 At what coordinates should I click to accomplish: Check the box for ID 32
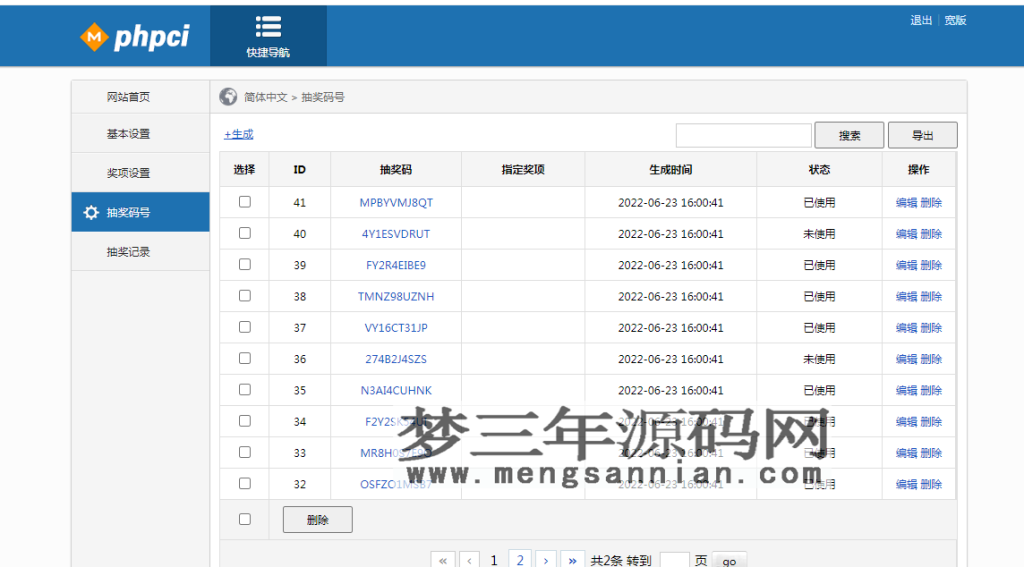245,483
